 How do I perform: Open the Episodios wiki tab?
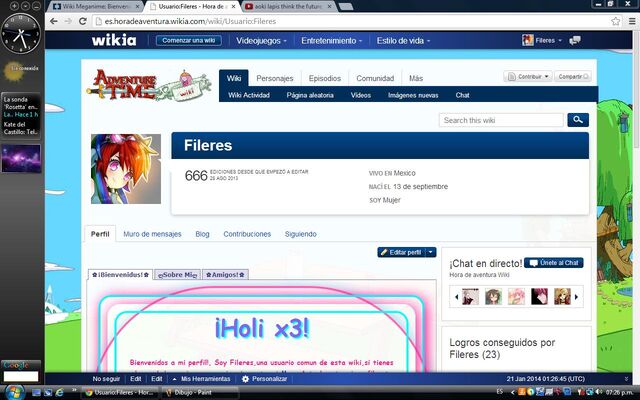point(324,78)
